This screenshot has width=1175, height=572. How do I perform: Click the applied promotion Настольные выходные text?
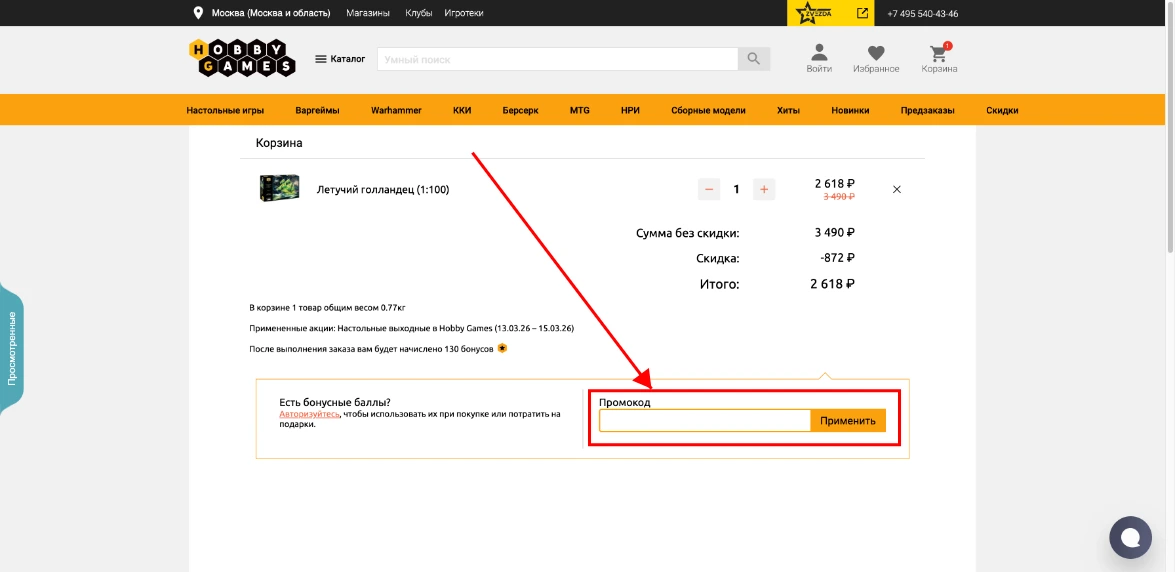point(411,328)
